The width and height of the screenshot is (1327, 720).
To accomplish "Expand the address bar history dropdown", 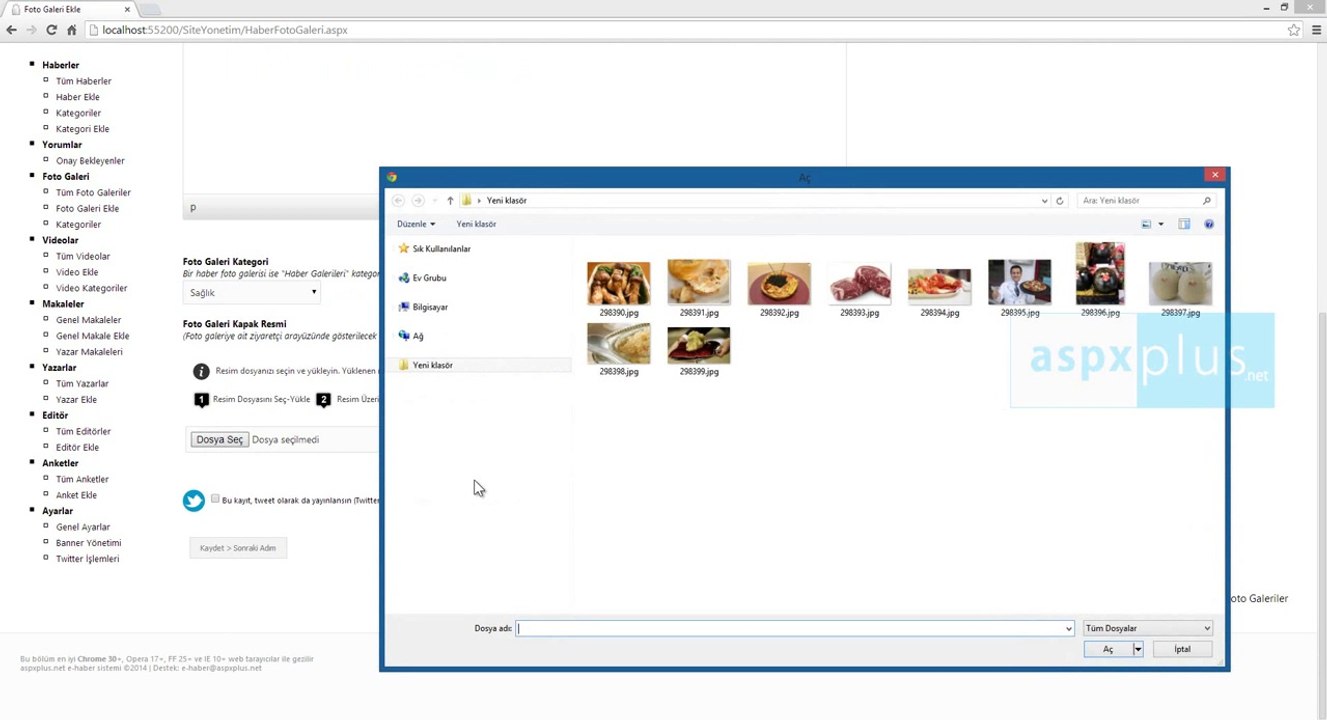I will [1045, 201].
